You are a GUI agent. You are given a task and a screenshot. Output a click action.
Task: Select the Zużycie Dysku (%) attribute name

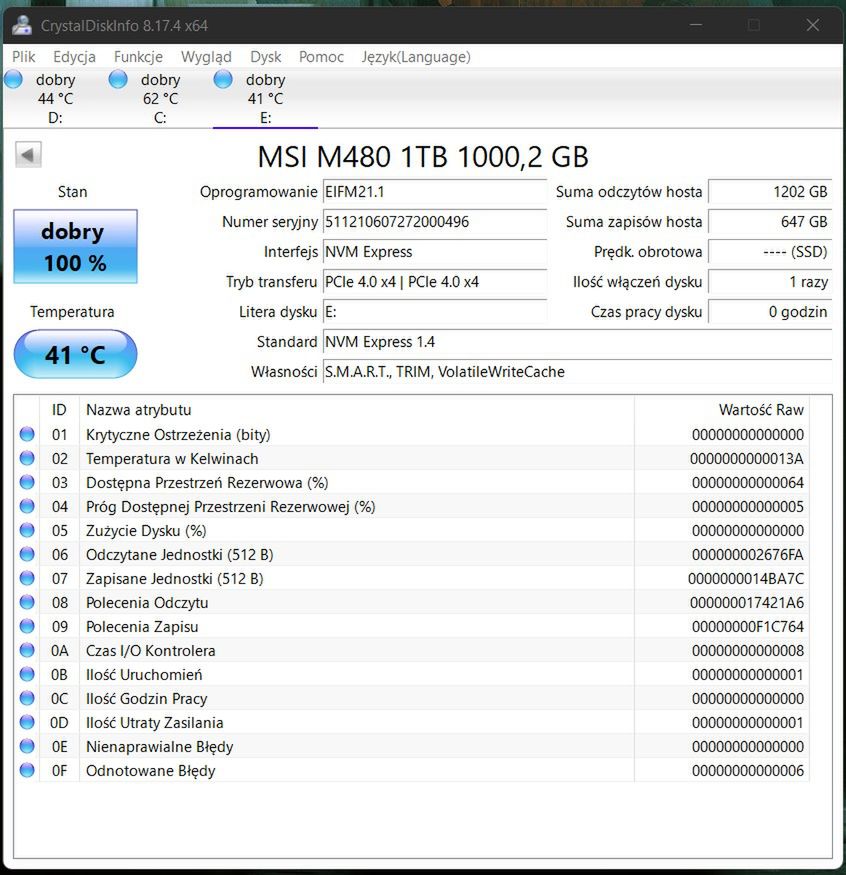(x=146, y=531)
